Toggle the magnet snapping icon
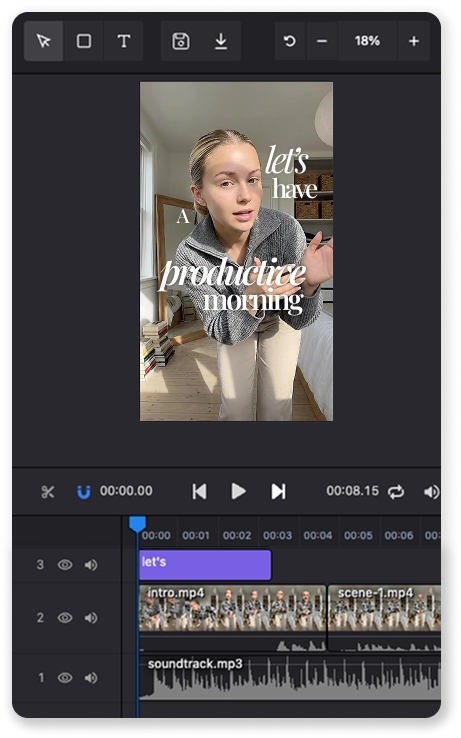 [x=83, y=492]
